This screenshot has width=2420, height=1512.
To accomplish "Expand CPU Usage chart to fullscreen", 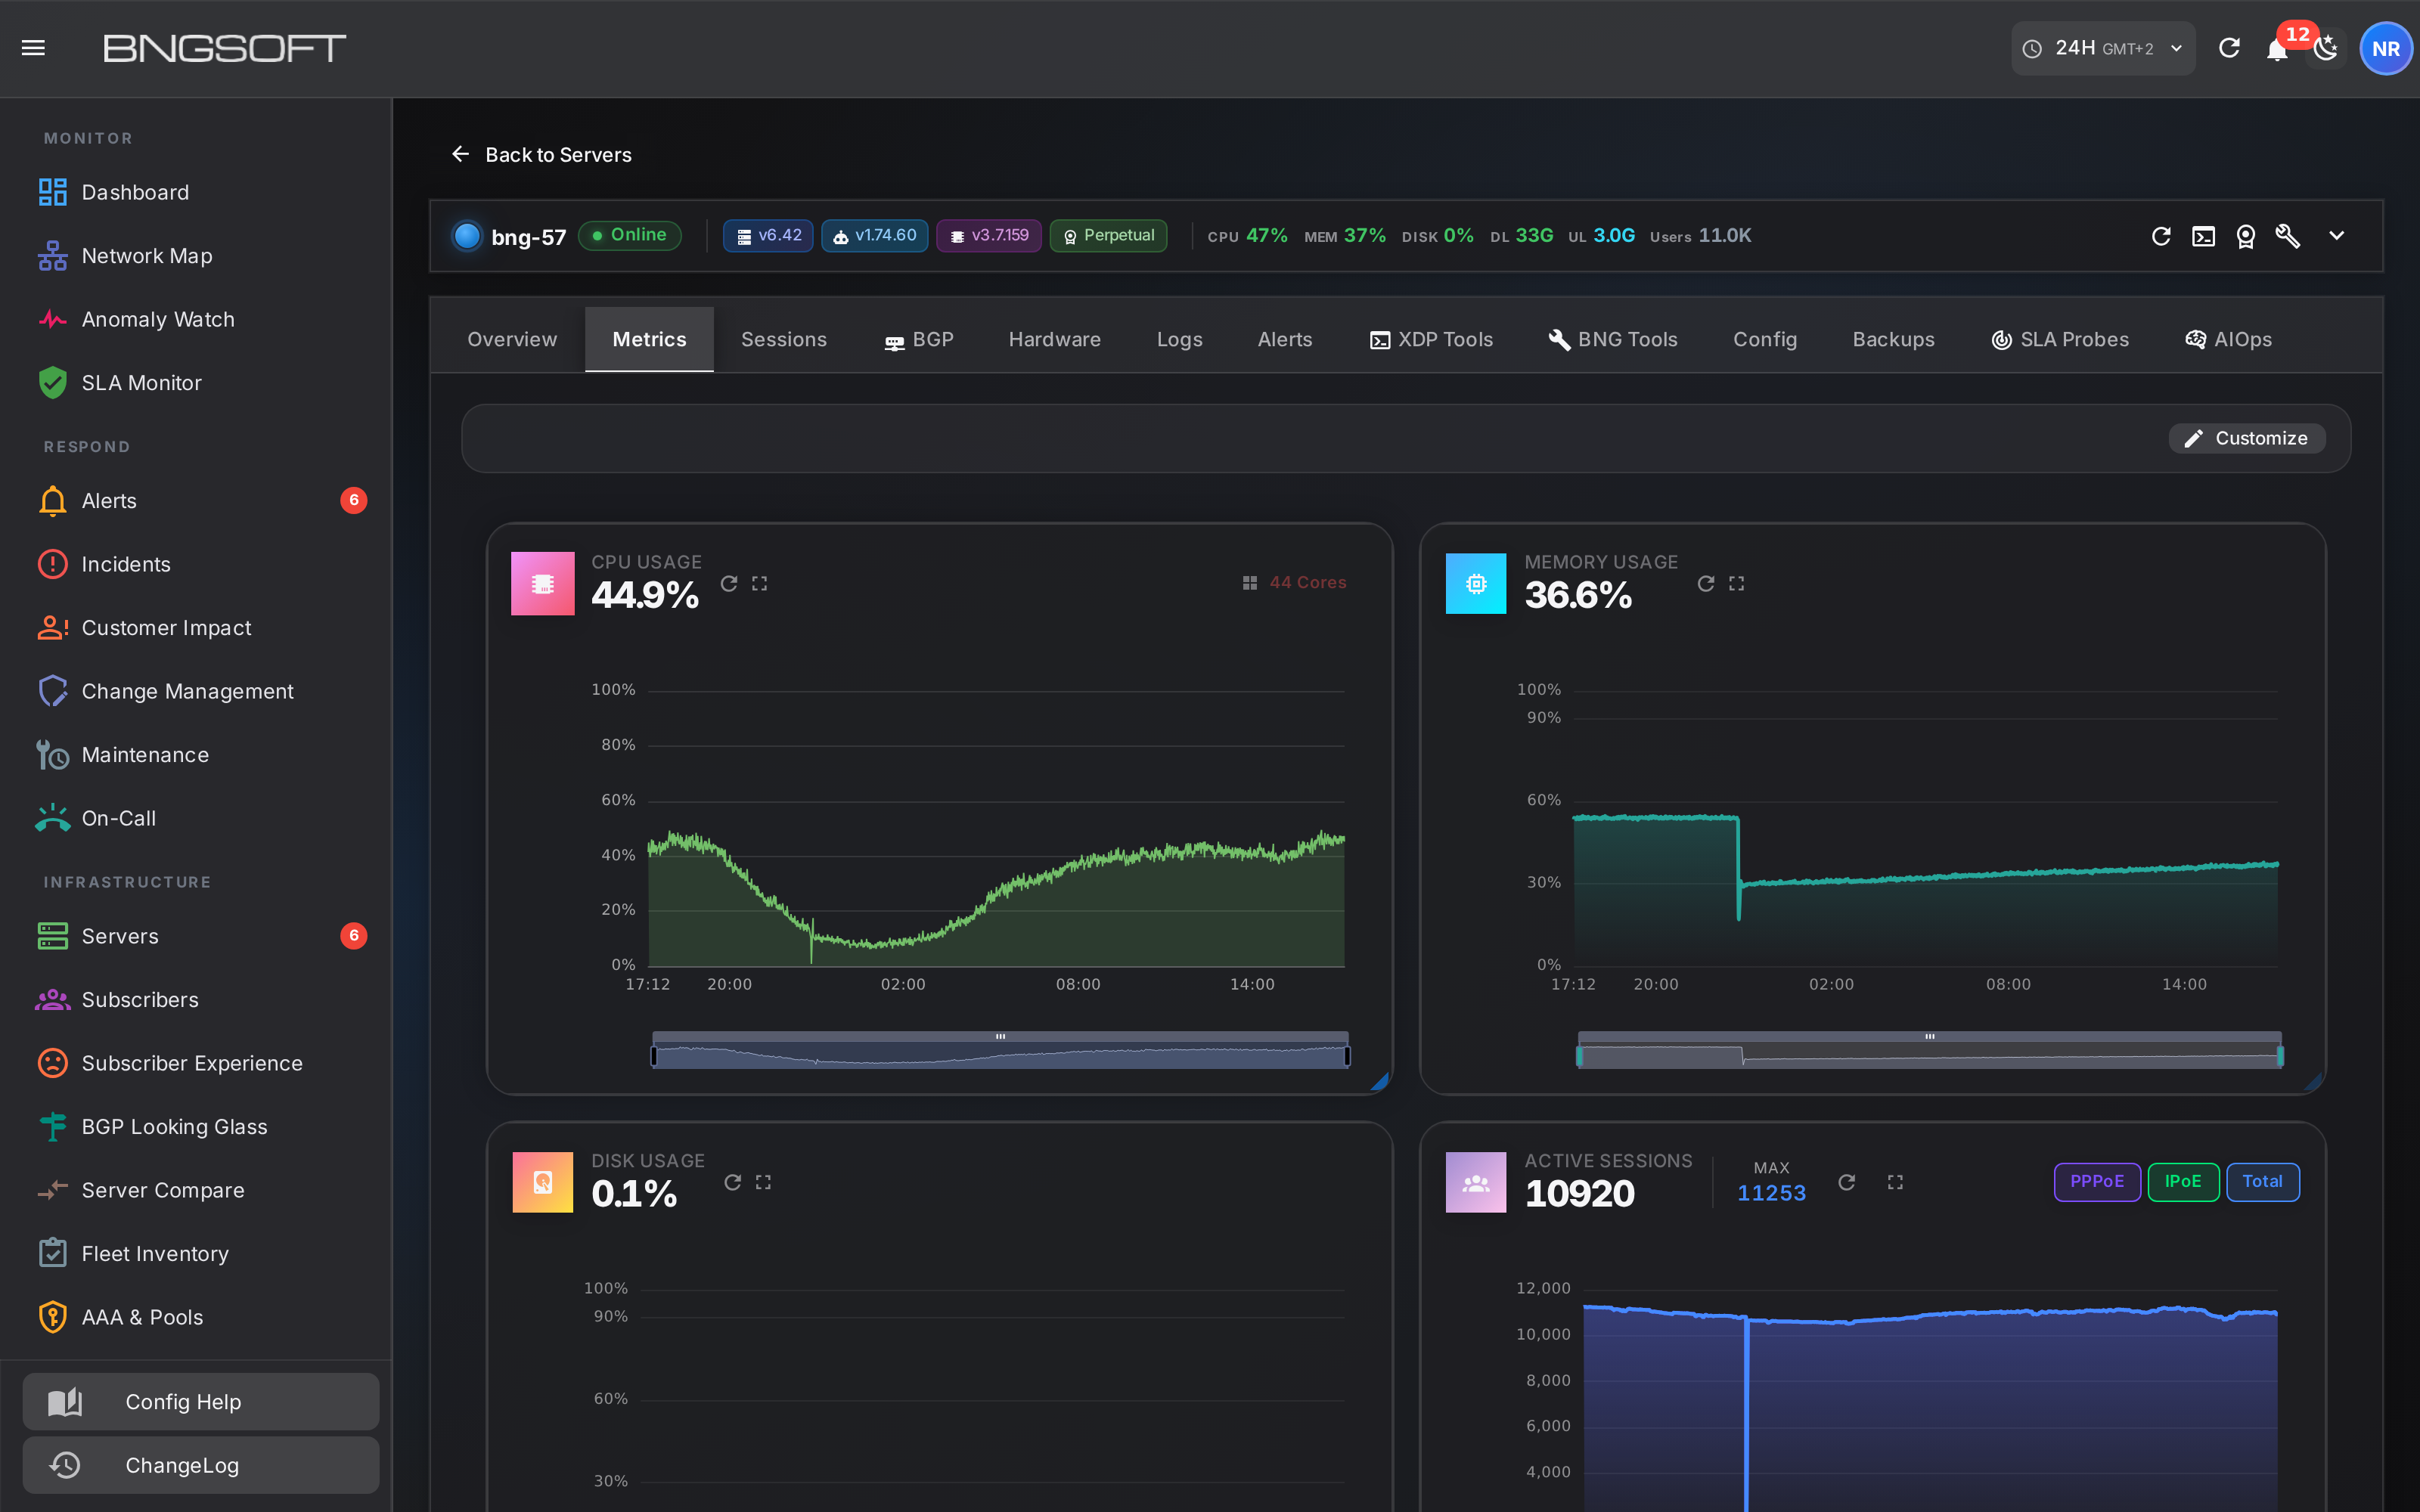I will point(760,583).
